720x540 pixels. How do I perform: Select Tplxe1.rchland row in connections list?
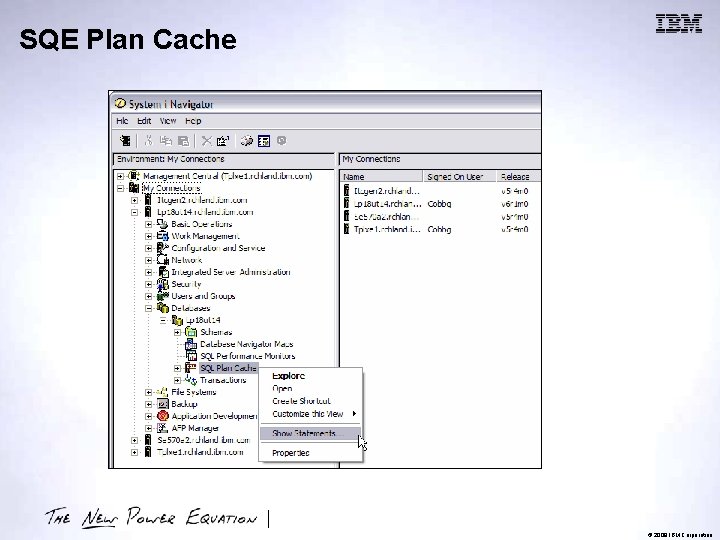coord(387,229)
